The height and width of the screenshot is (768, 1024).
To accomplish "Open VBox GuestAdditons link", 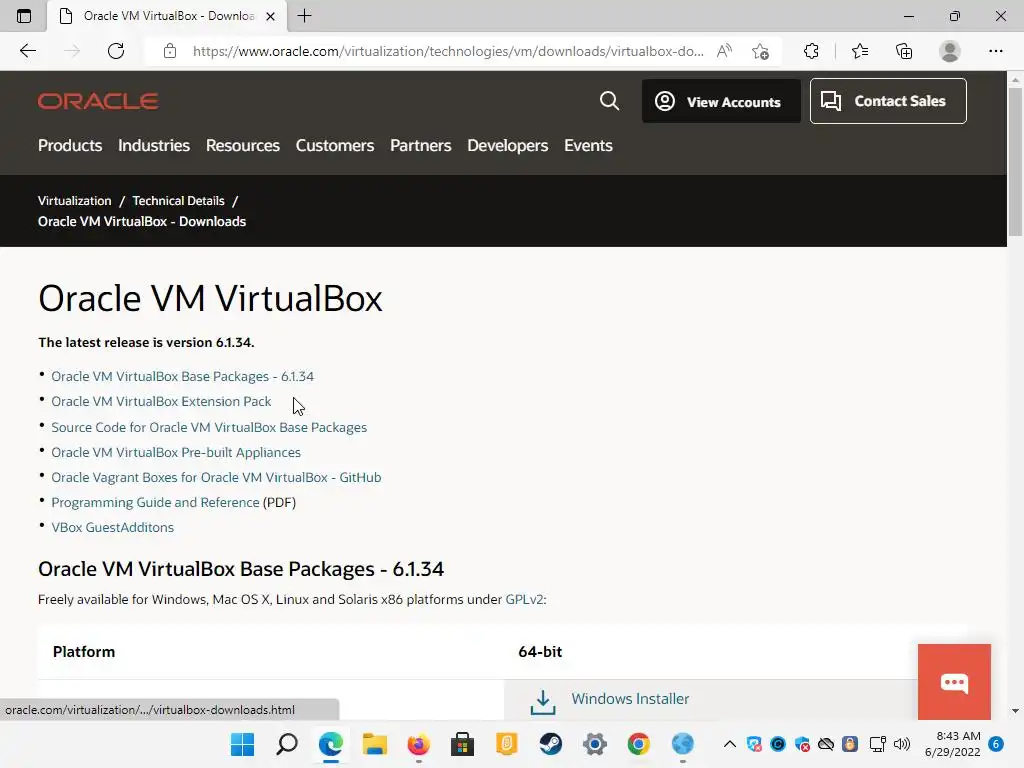I will coord(112,527).
